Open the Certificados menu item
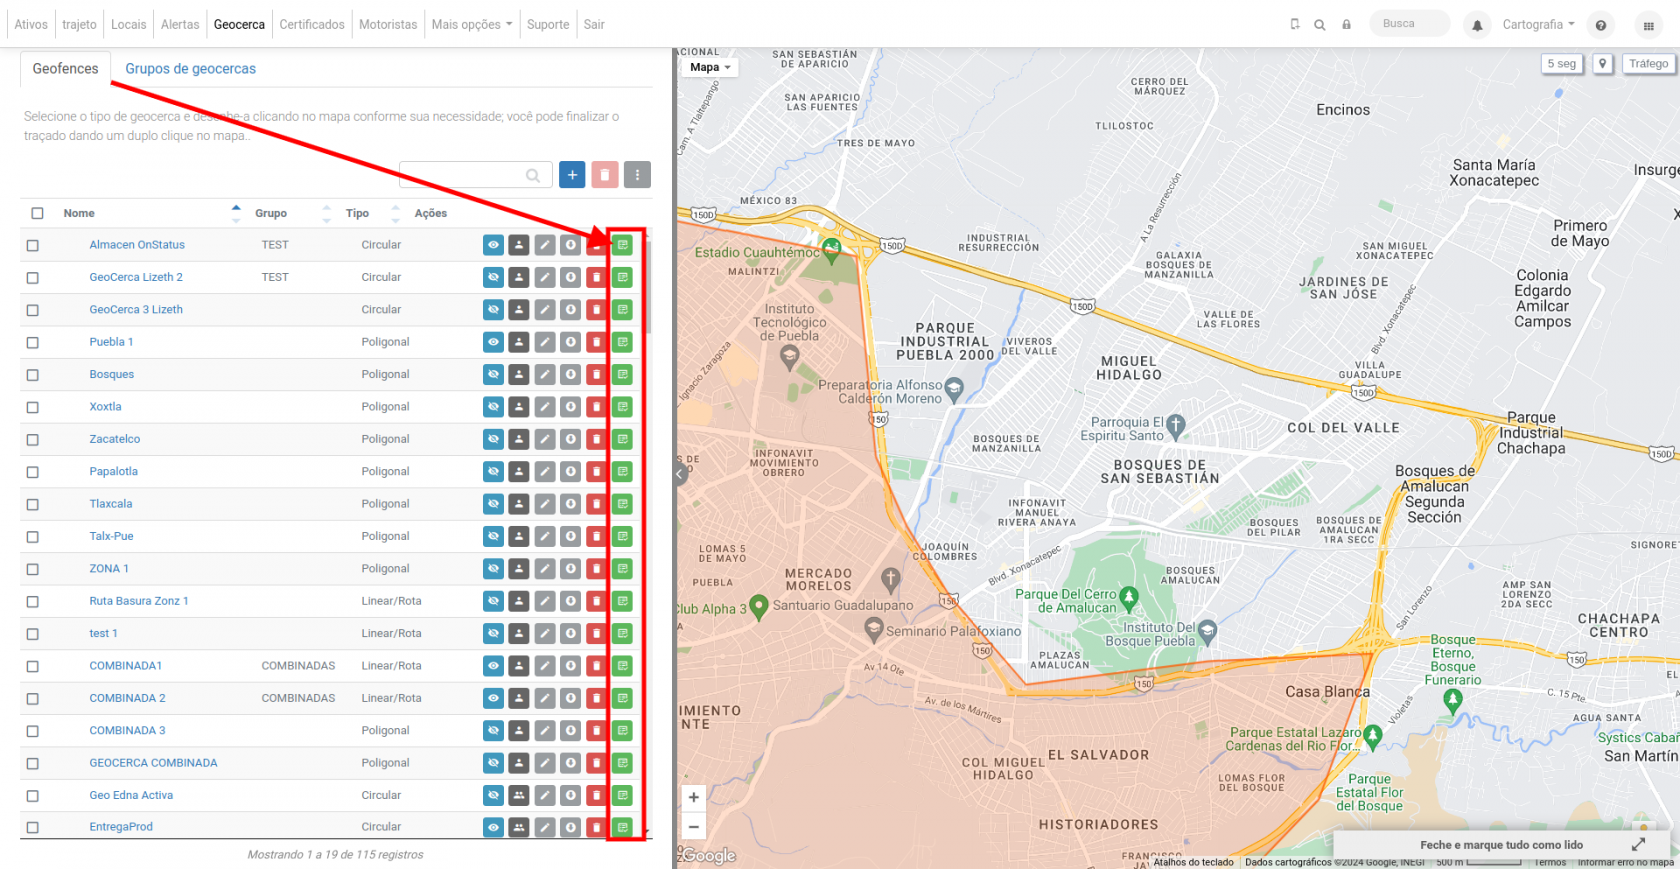This screenshot has height=869, width=1680. point(312,25)
